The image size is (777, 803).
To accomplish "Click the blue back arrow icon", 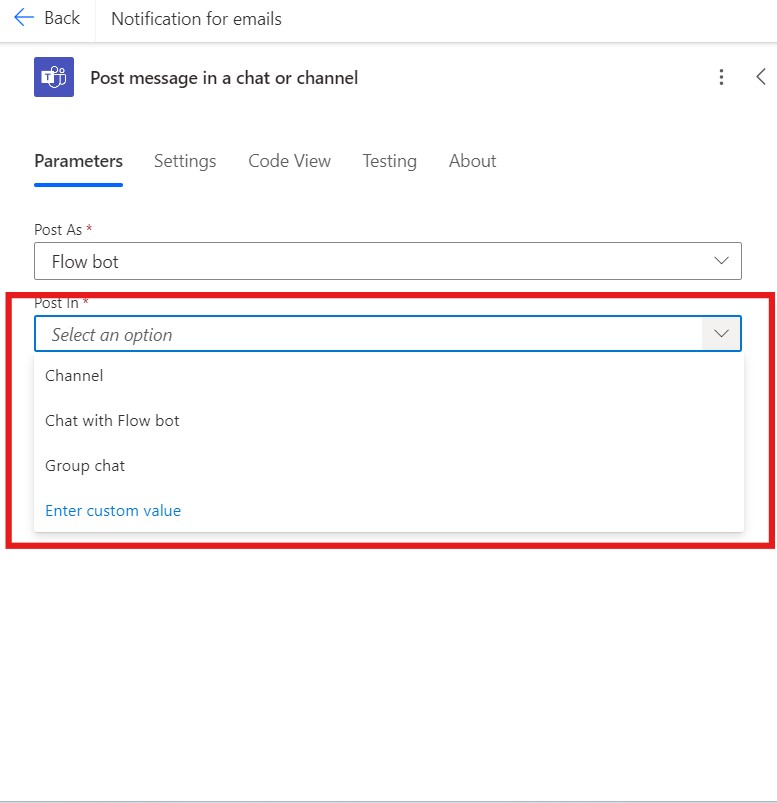I will (24, 18).
